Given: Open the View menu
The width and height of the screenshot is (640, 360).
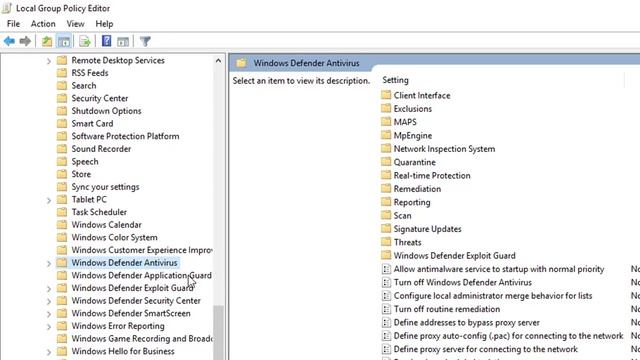Looking at the screenshot, I should coord(76,24).
